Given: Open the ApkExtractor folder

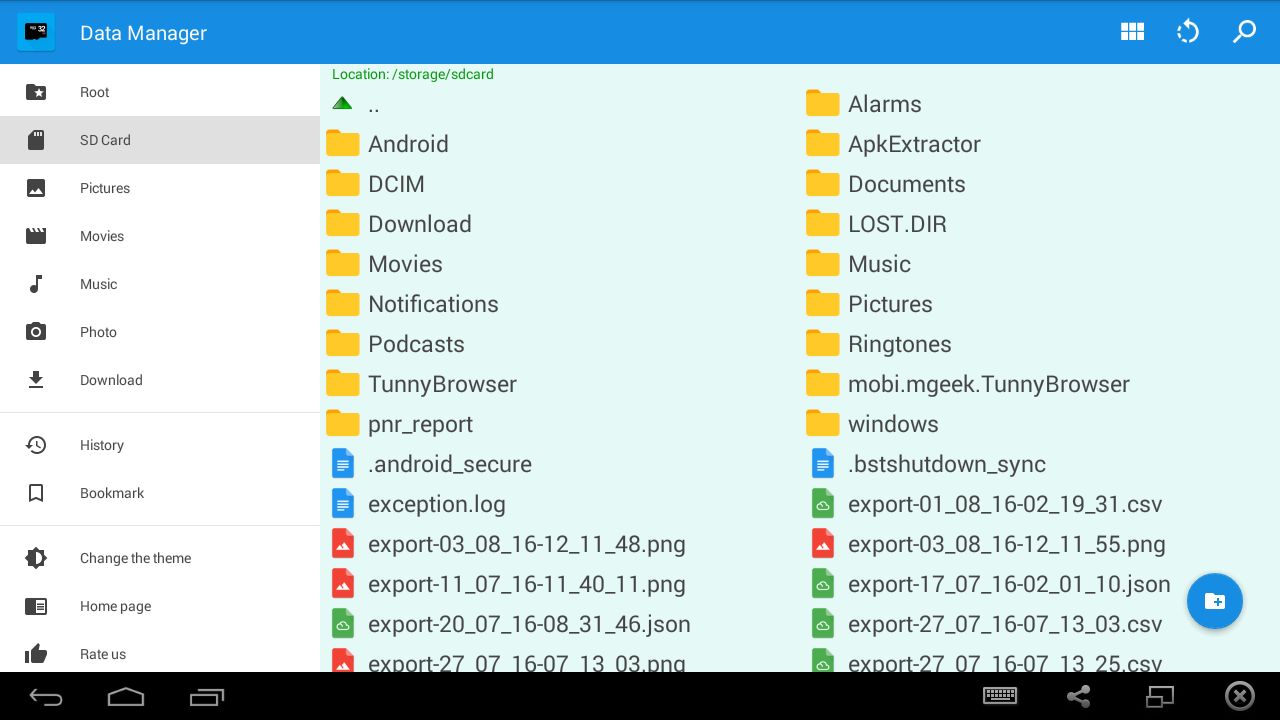Looking at the screenshot, I should click(1040, 144).
